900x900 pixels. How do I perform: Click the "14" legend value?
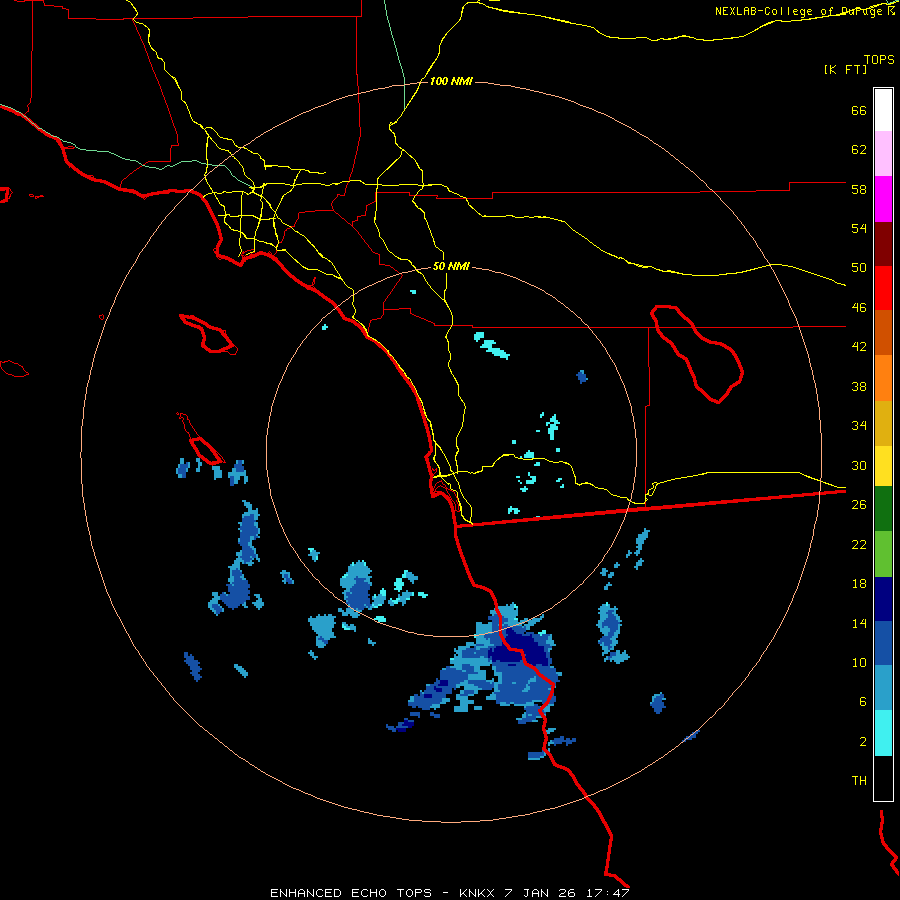pos(859,623)
